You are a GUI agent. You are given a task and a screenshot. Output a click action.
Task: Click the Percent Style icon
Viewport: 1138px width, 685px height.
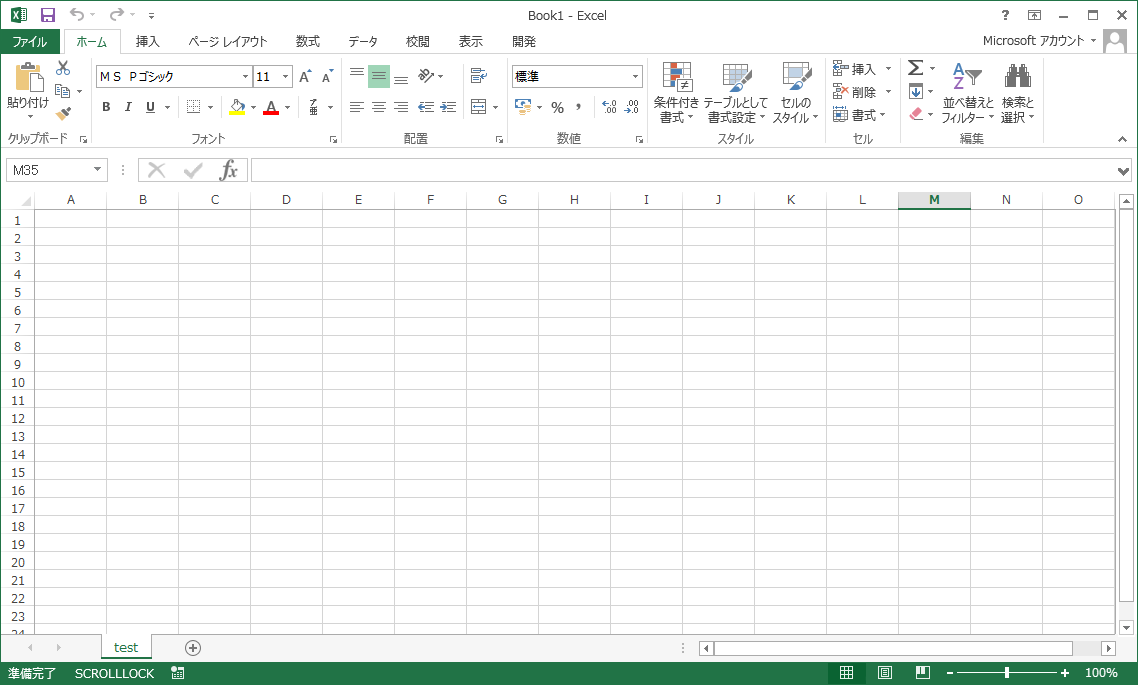(557, 107)
